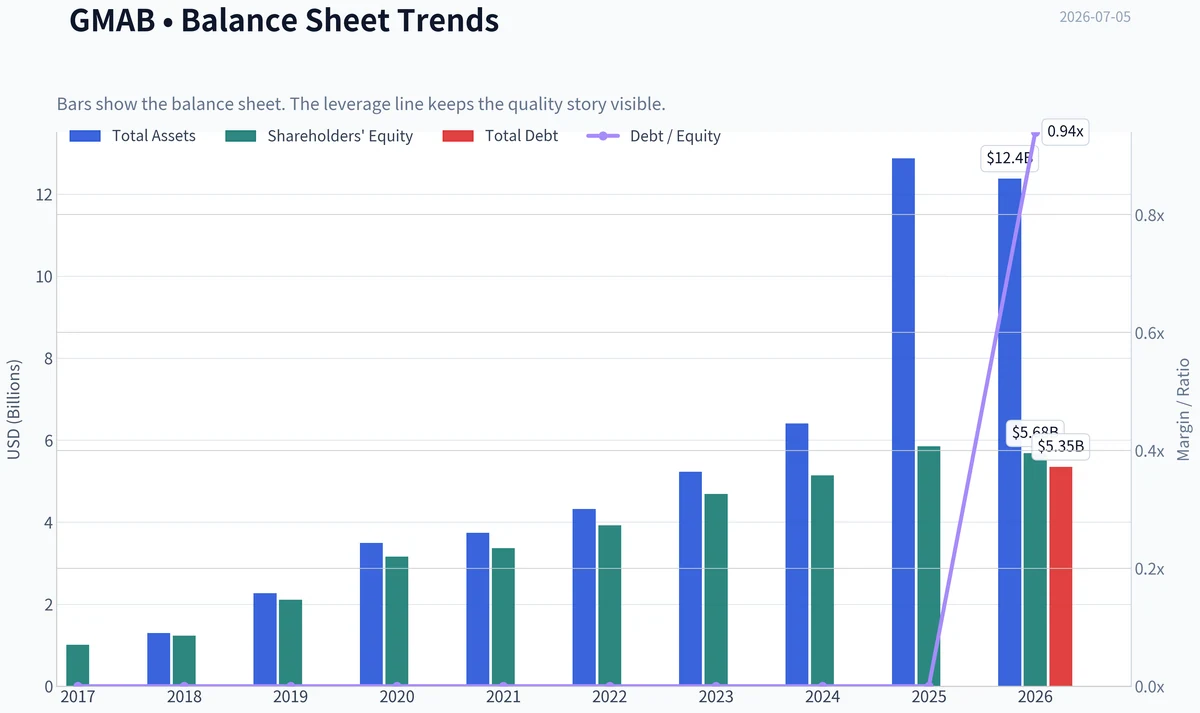Click the "2023" x-axis label
Screen dimensions: 1200x713
point(716,696)
